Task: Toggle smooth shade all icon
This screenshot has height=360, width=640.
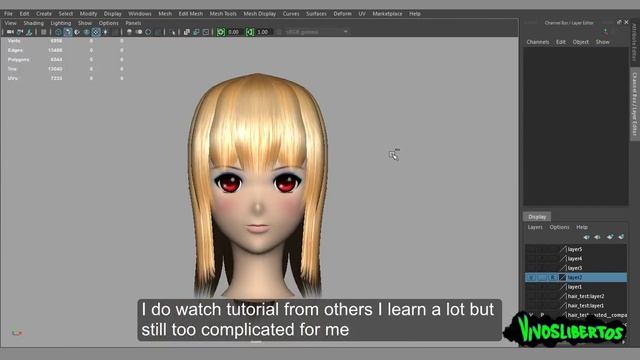Action: (68, 32)
